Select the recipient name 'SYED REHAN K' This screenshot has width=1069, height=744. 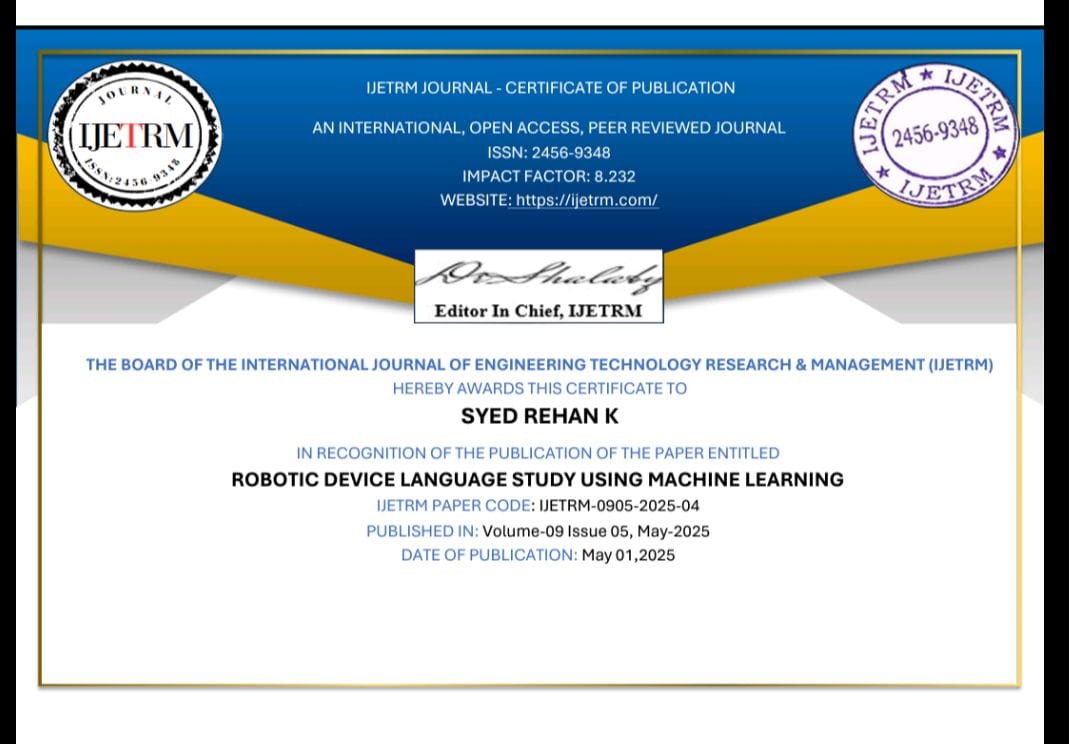[540, 417]
